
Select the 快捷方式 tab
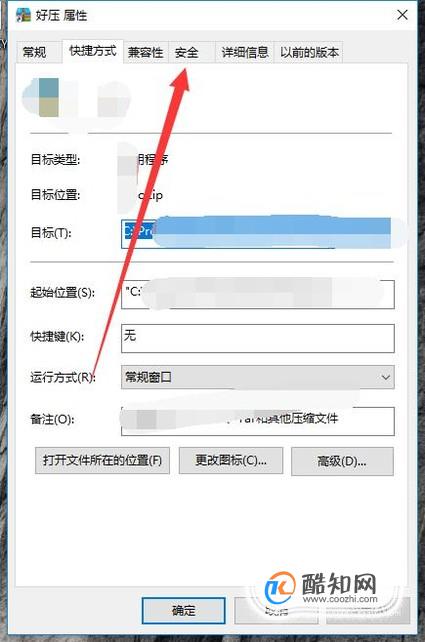(x=93, y=51)
